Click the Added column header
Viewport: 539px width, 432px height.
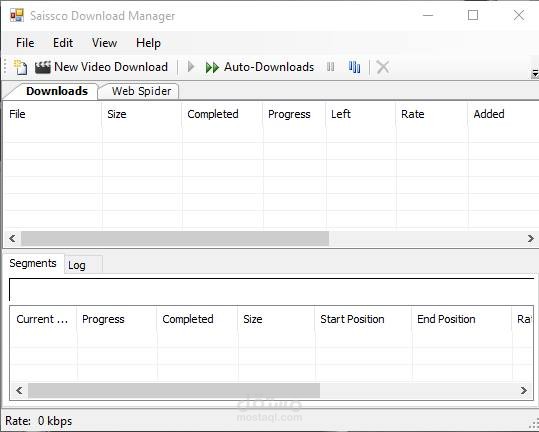point(503,114)
